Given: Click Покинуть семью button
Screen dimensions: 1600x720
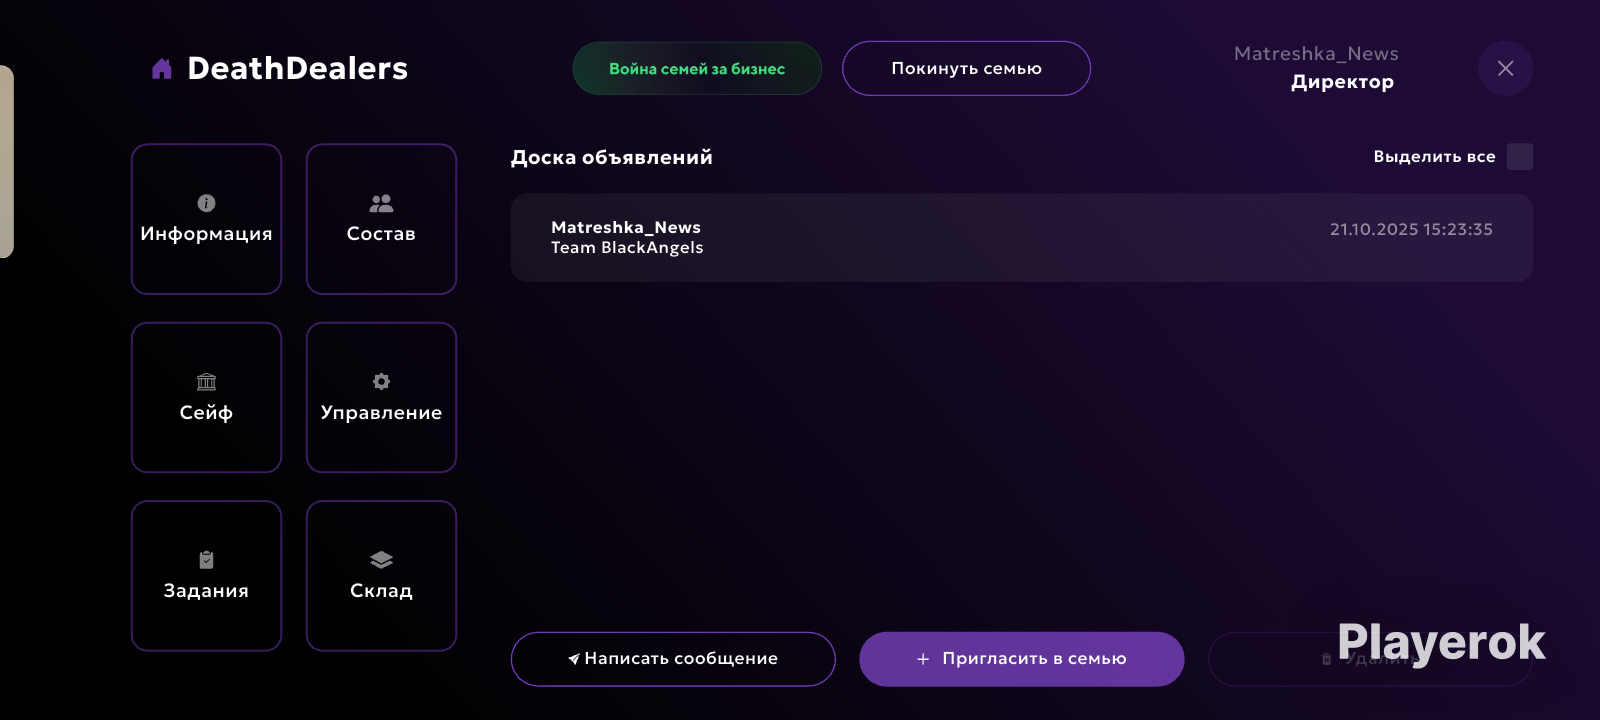Looking at the screenshot, I should pos(966,68).
